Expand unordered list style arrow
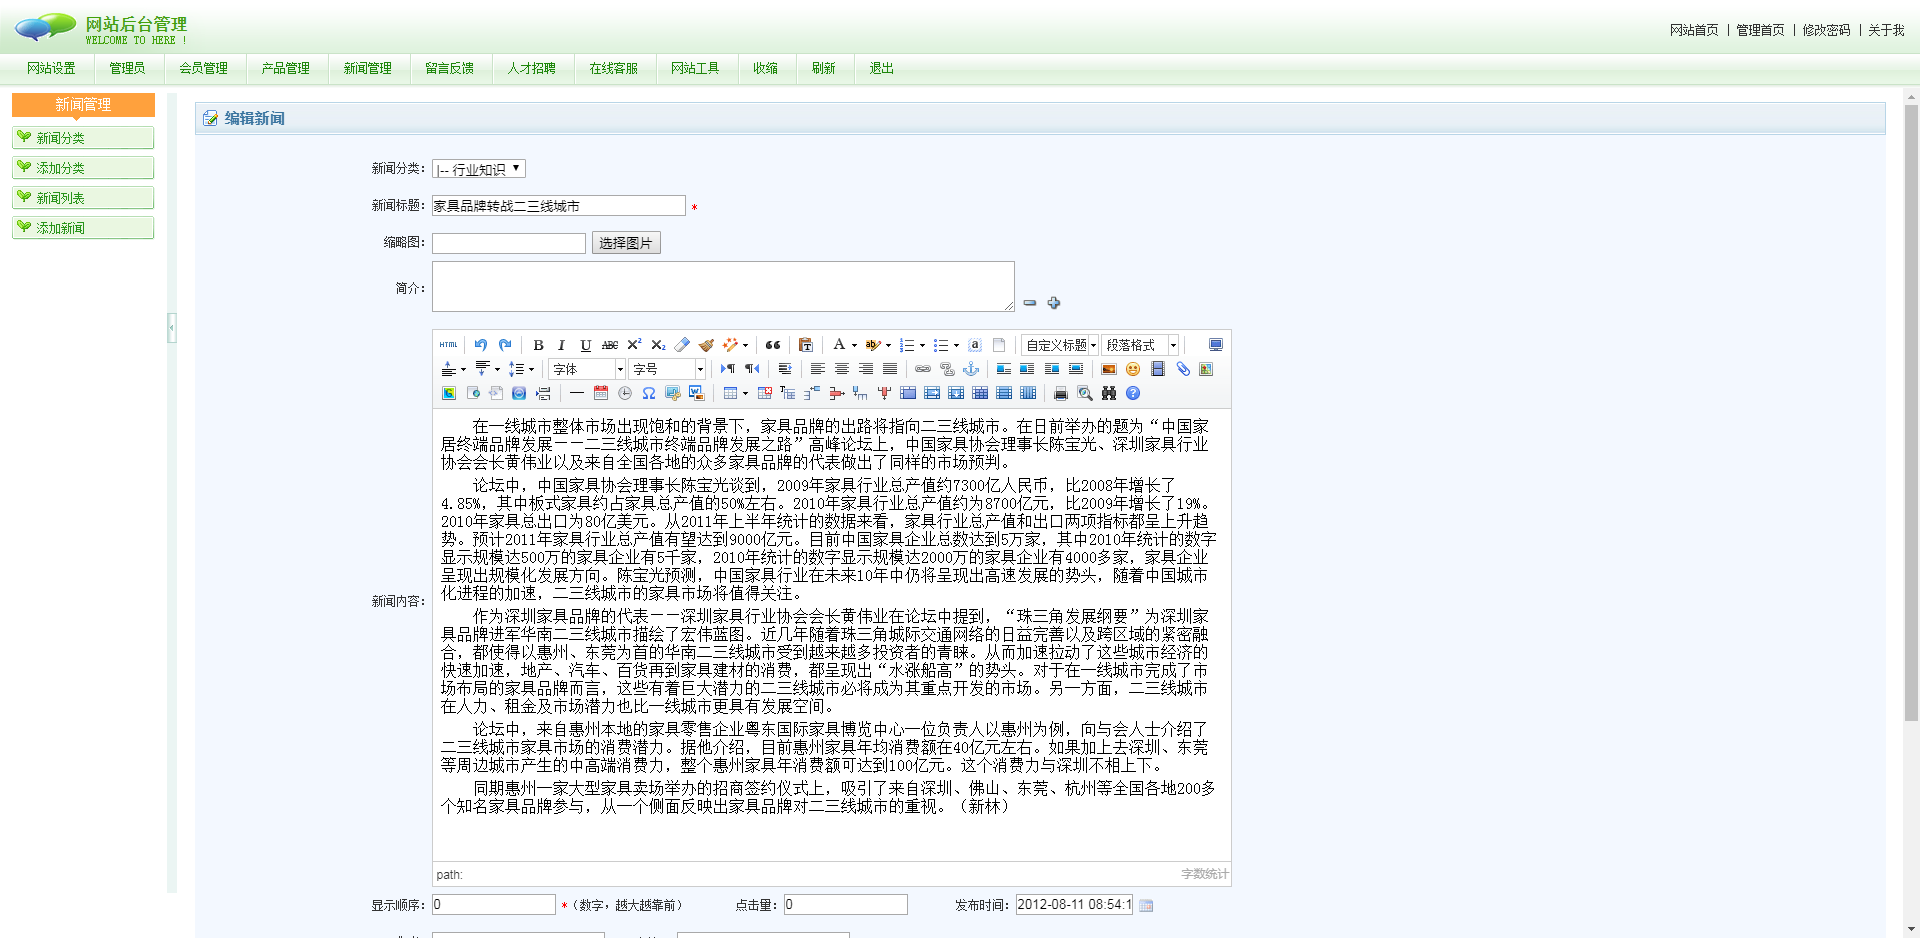Image resolution: width=1920 pixels, height=938 pixels. [956, 346]
